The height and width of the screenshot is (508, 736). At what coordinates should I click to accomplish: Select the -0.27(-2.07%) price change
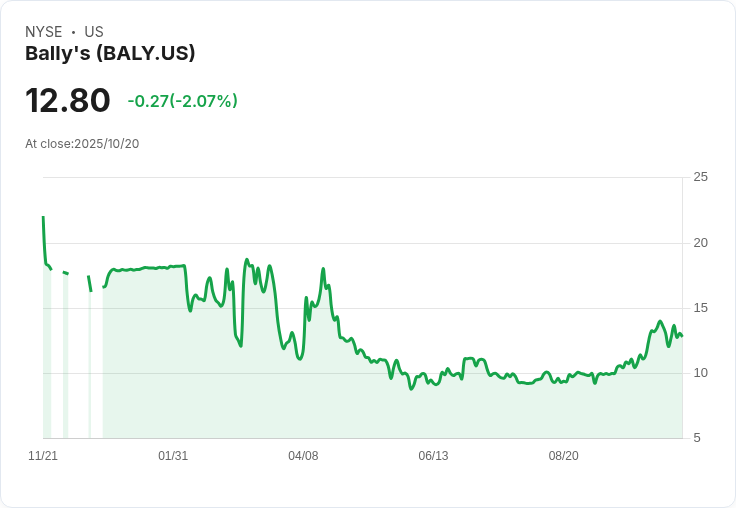(182, 101)
